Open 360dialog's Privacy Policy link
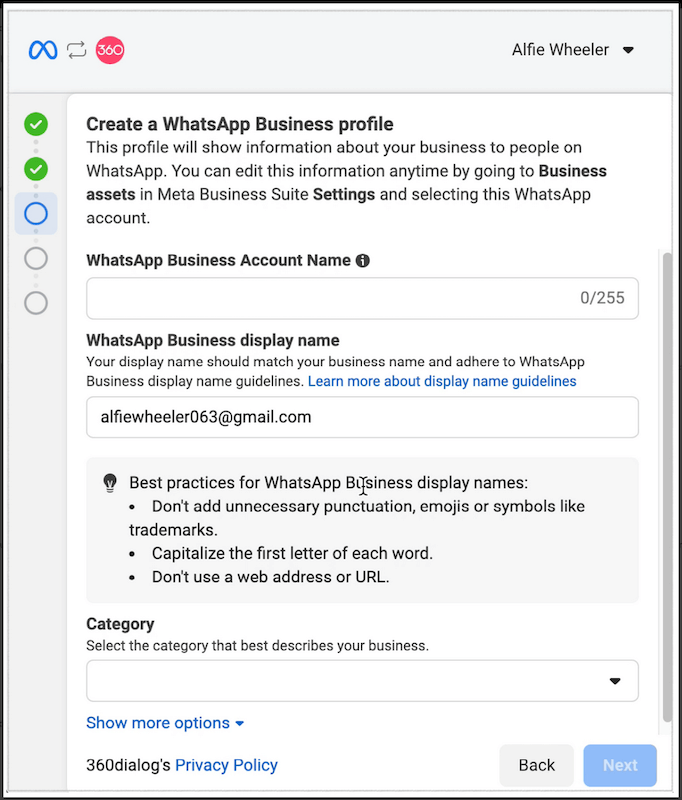The image size is (682, 800). pyautogui.click(x=226, y=765)
